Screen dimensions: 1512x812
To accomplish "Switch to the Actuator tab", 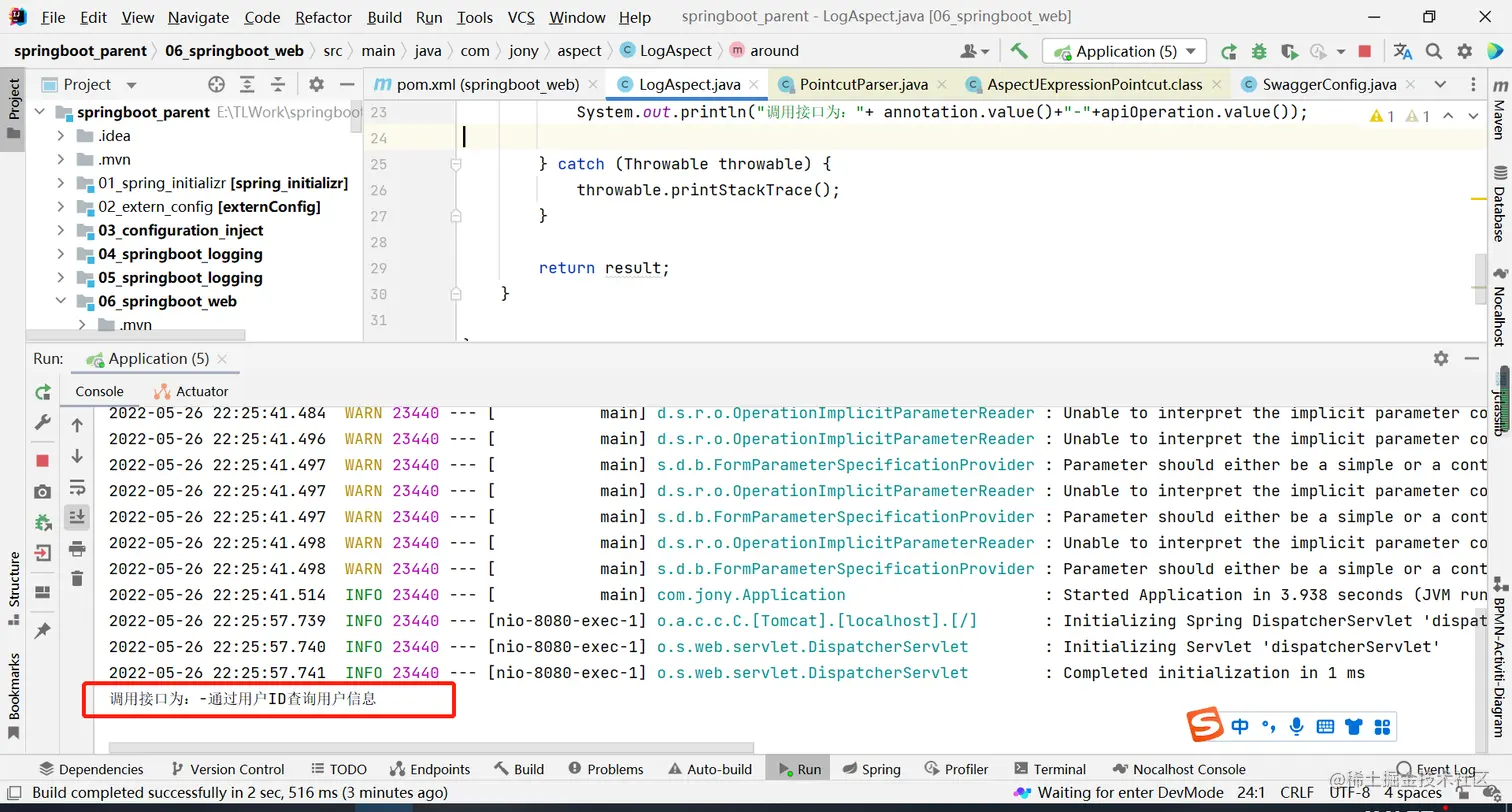I will (191, 392).
